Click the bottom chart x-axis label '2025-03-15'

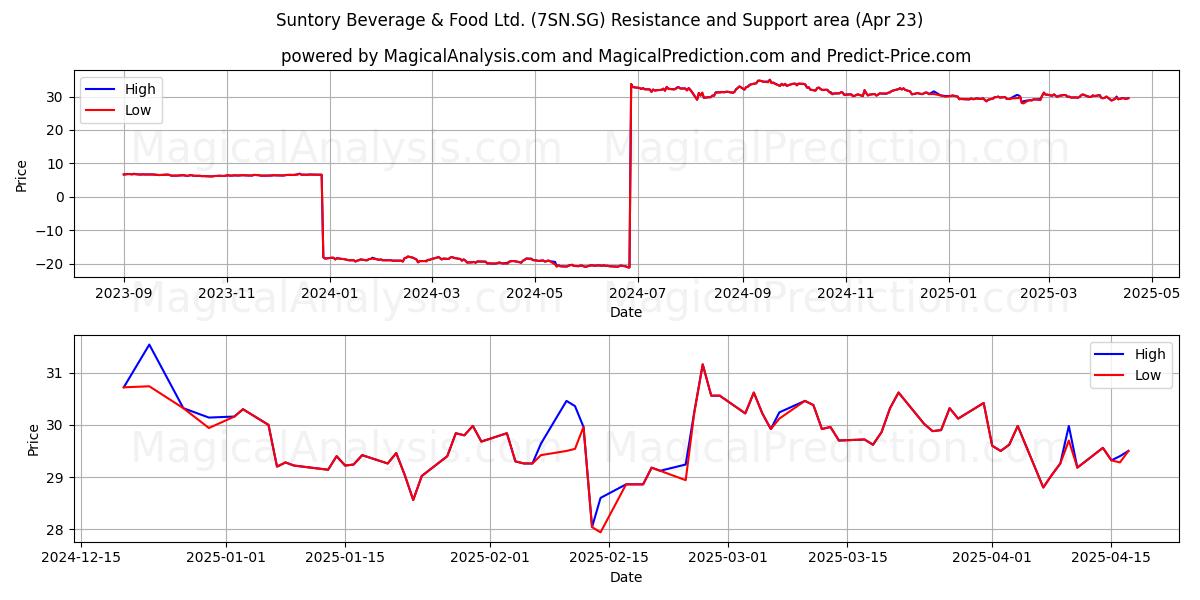pos(847,558)
